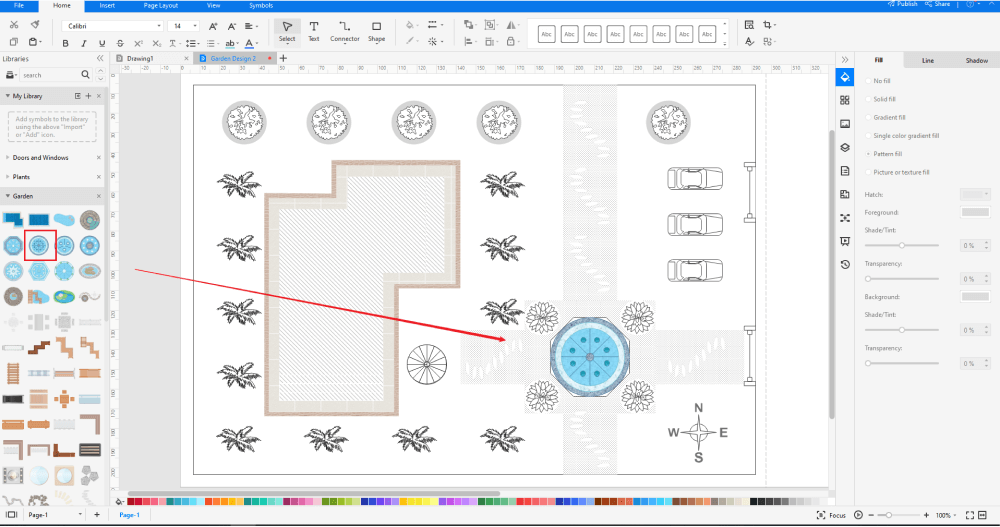
Task: Add a new page with plus button
Action: pyautogui.click(x=97, y=515)
